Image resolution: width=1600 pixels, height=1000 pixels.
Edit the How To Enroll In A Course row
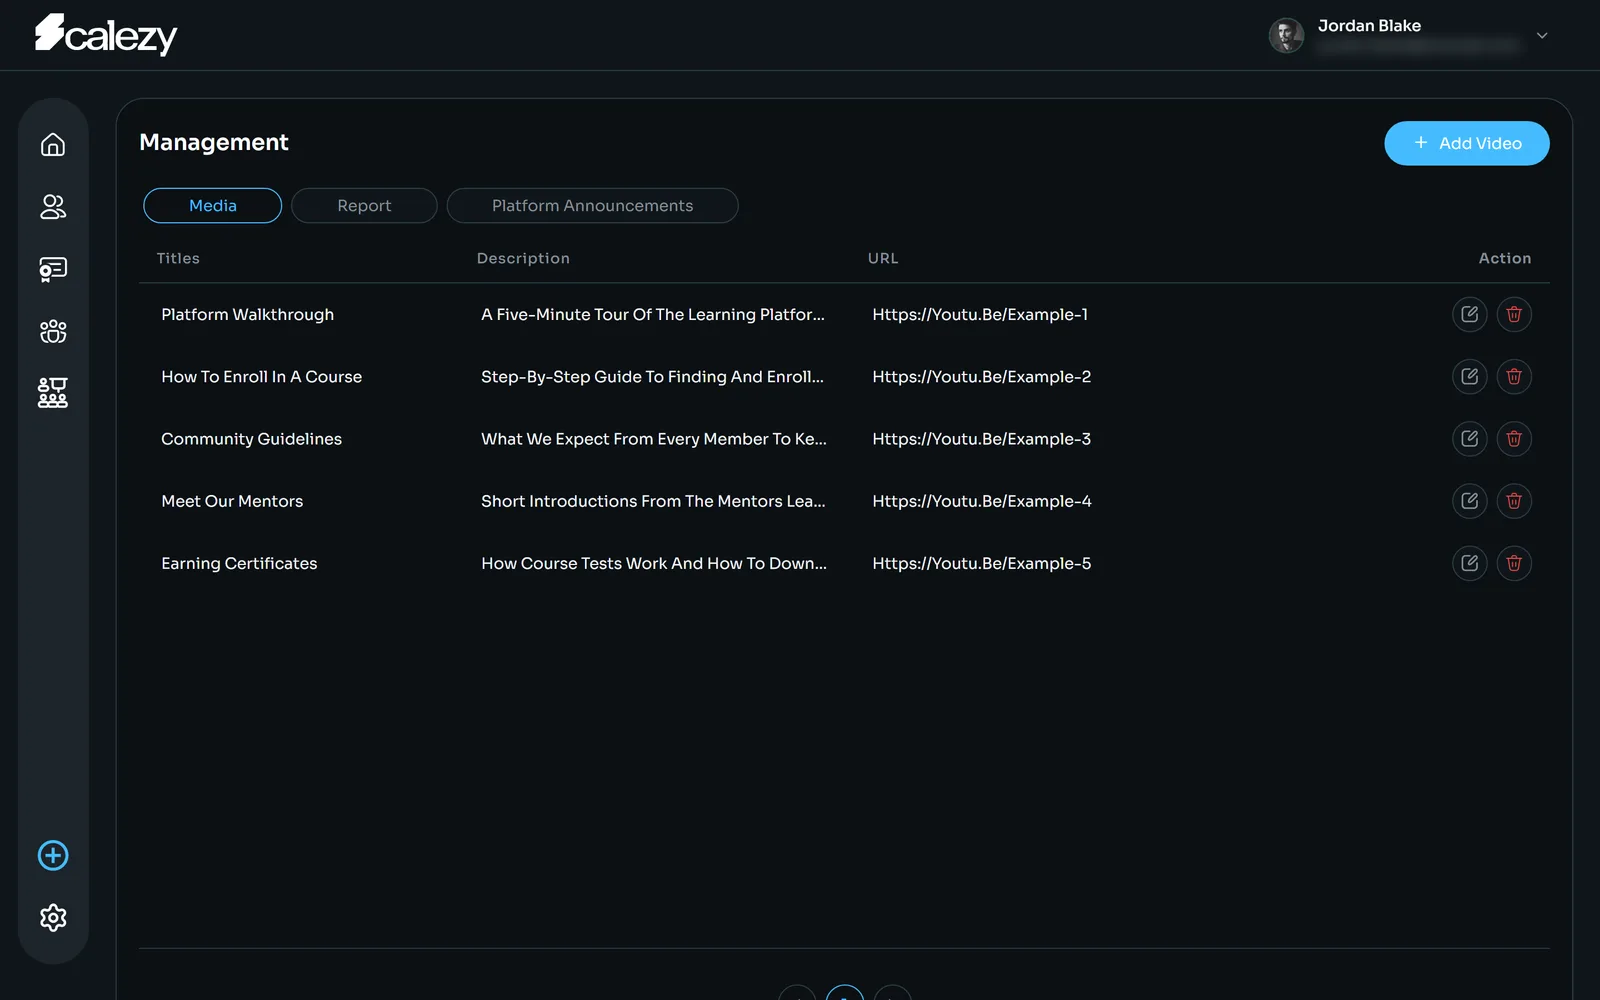(1469, 376)
